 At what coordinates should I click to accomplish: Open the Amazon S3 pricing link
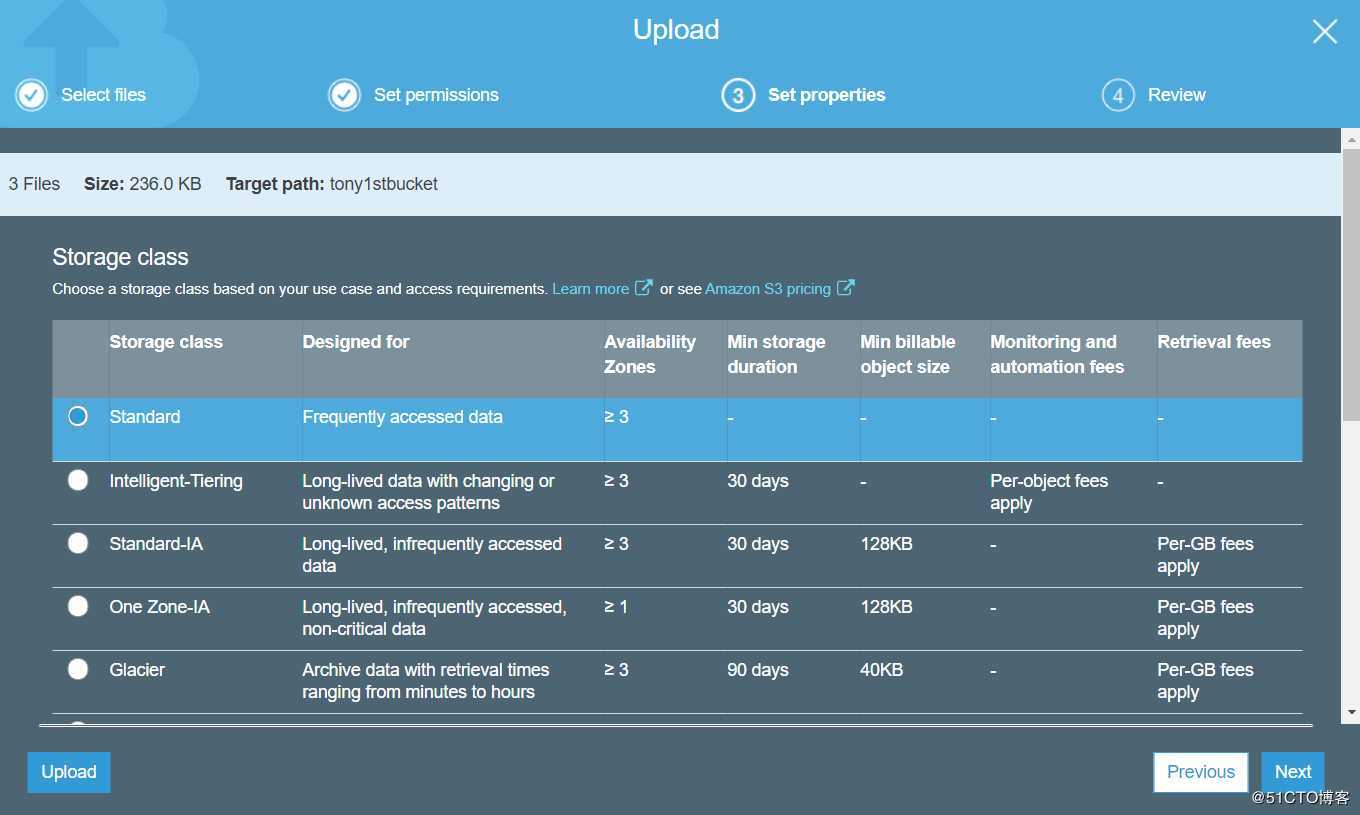coord(768,288)
